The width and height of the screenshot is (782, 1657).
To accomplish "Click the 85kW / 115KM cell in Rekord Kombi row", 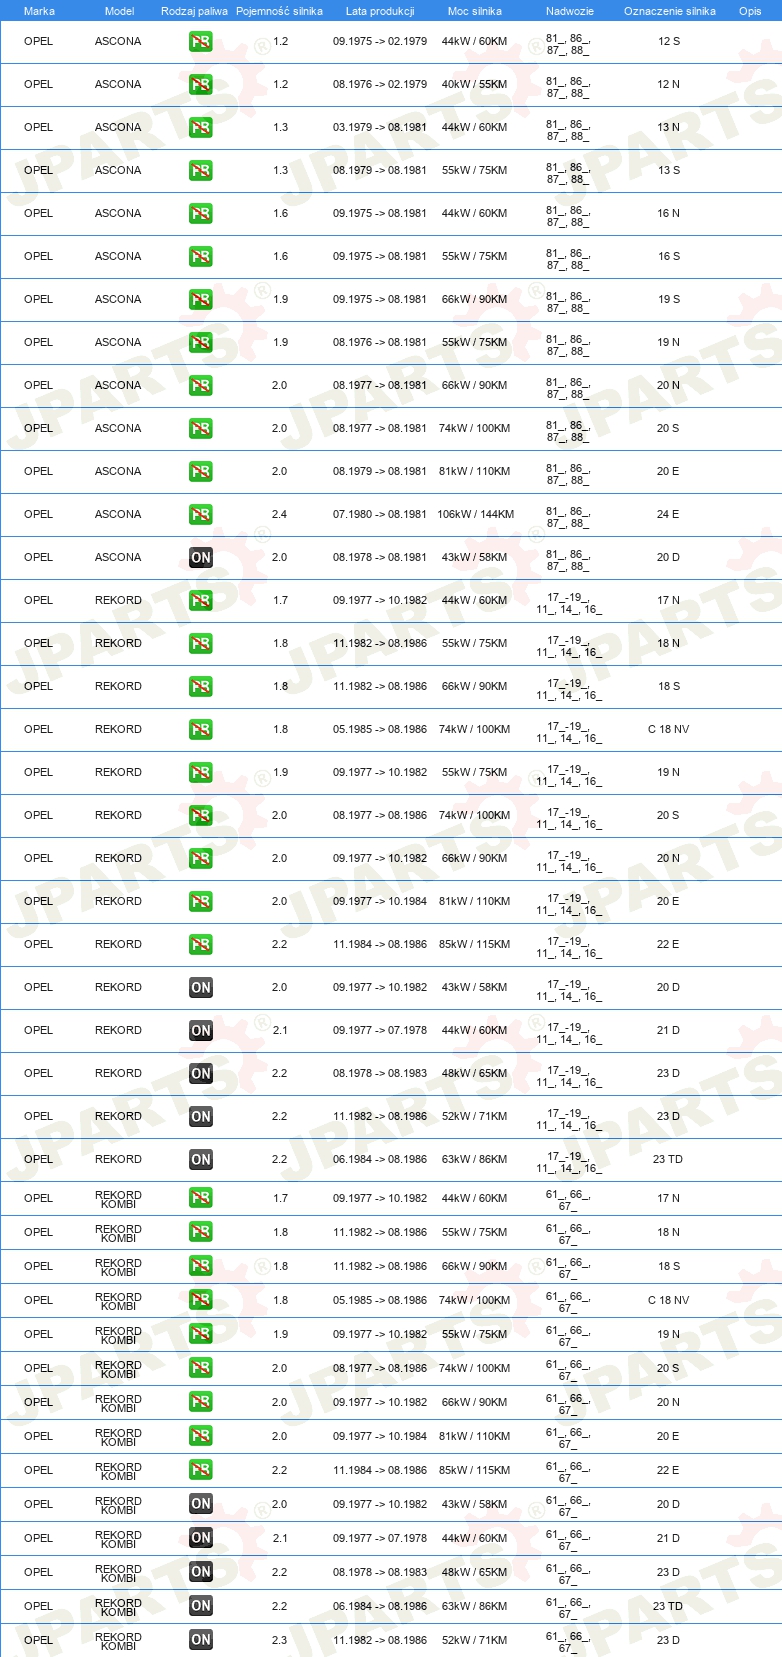I will pos(474,1470).
